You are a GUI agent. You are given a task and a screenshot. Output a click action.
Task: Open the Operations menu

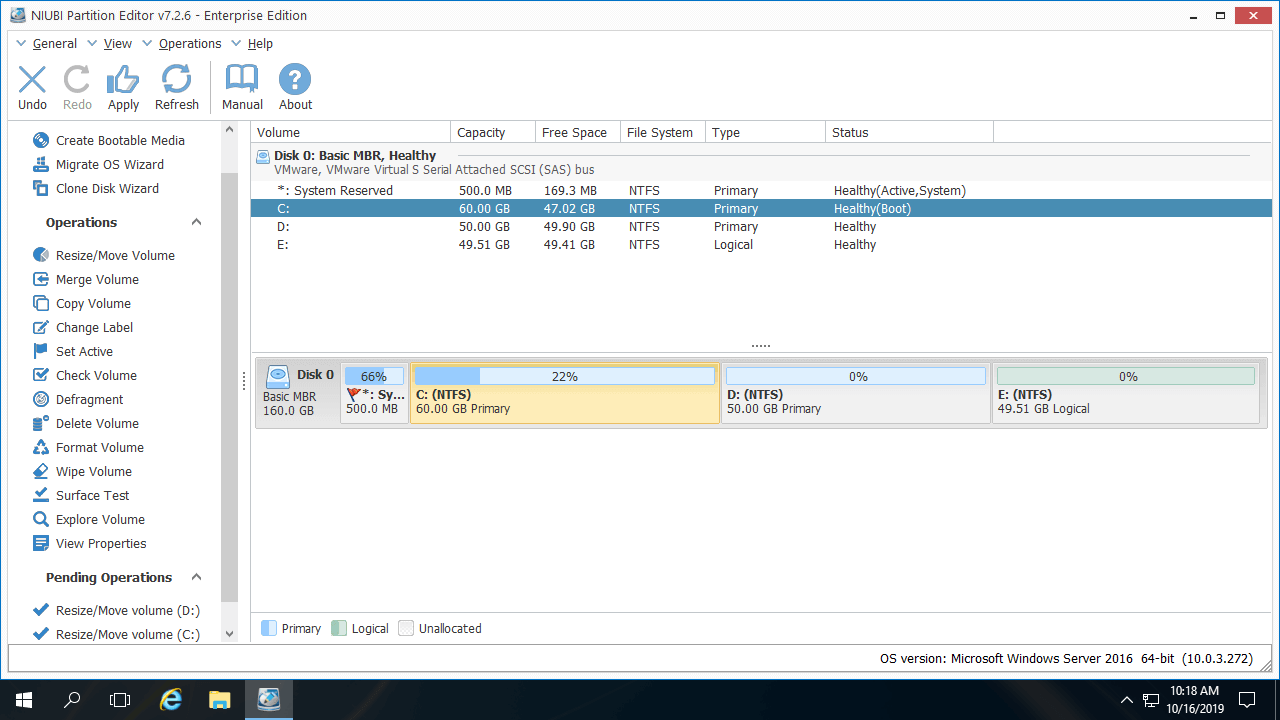(189, 44)
